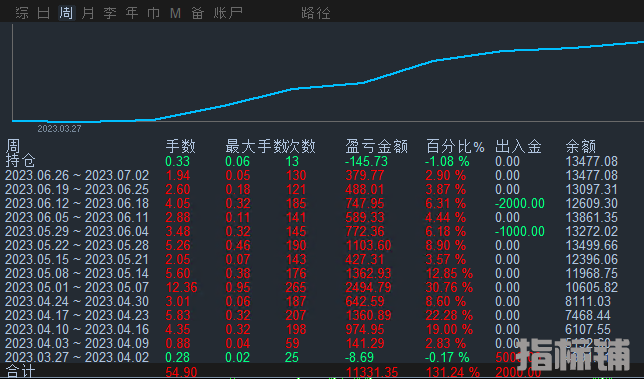The image size is (644, 379).
Task: Click the 1362.93 profit amount
Action: 368,273
